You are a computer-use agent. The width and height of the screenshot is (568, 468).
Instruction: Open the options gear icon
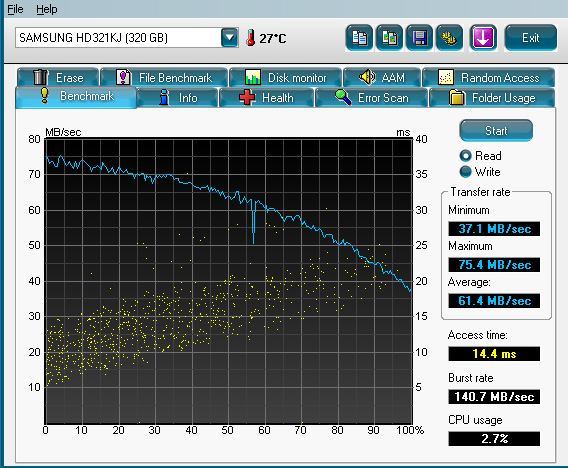click(449, 38)
